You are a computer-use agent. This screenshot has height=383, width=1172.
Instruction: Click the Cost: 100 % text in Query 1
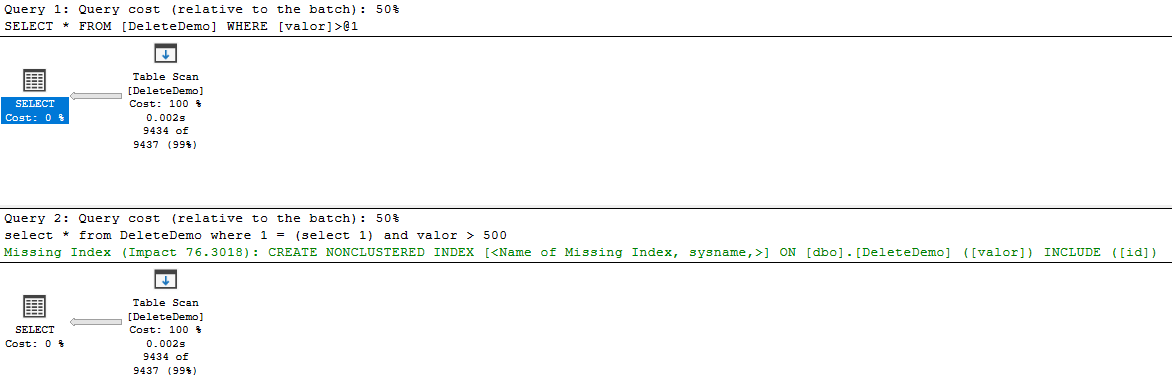point(165,104)
